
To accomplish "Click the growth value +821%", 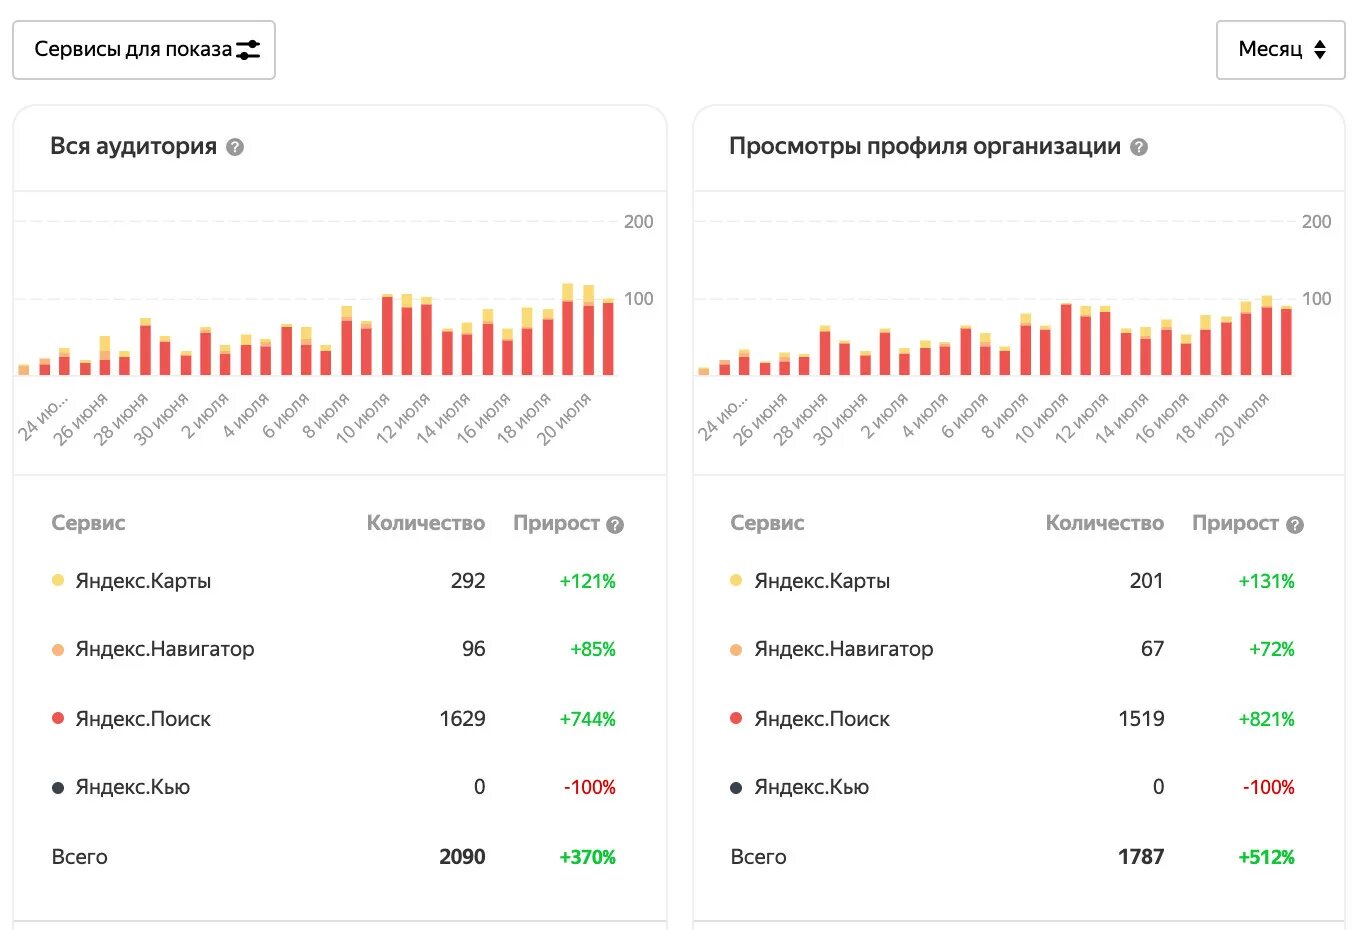I will pyautogui.click(x=1267, y=719).
